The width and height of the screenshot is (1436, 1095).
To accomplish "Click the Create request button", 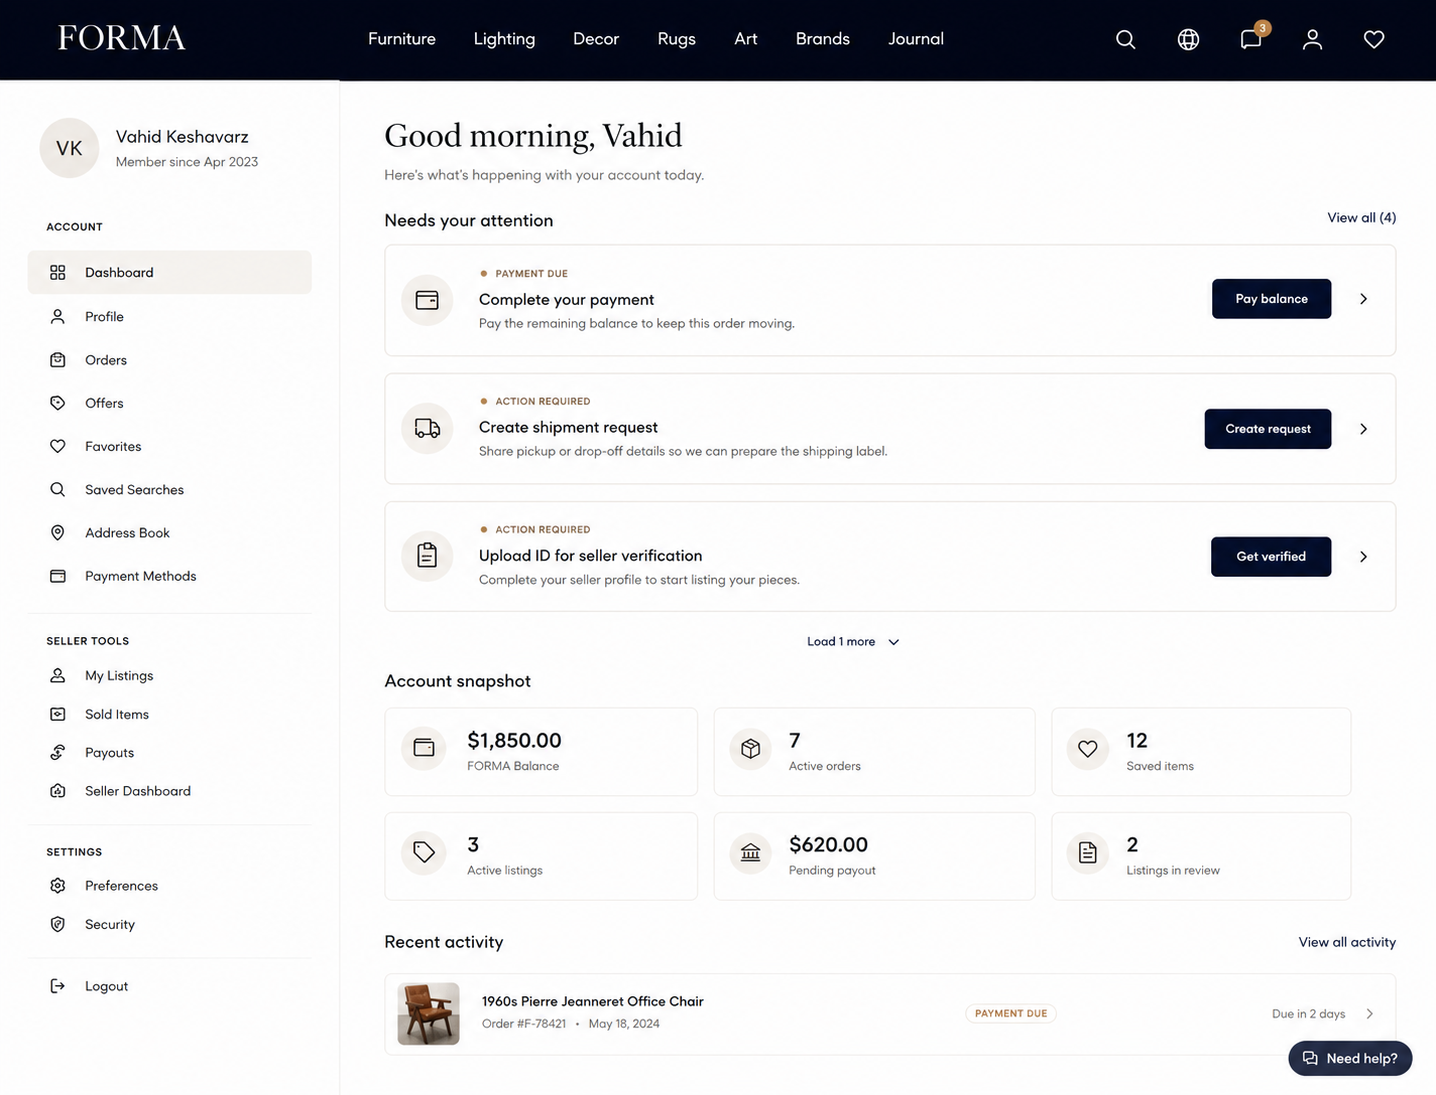I will [1268, 429].
